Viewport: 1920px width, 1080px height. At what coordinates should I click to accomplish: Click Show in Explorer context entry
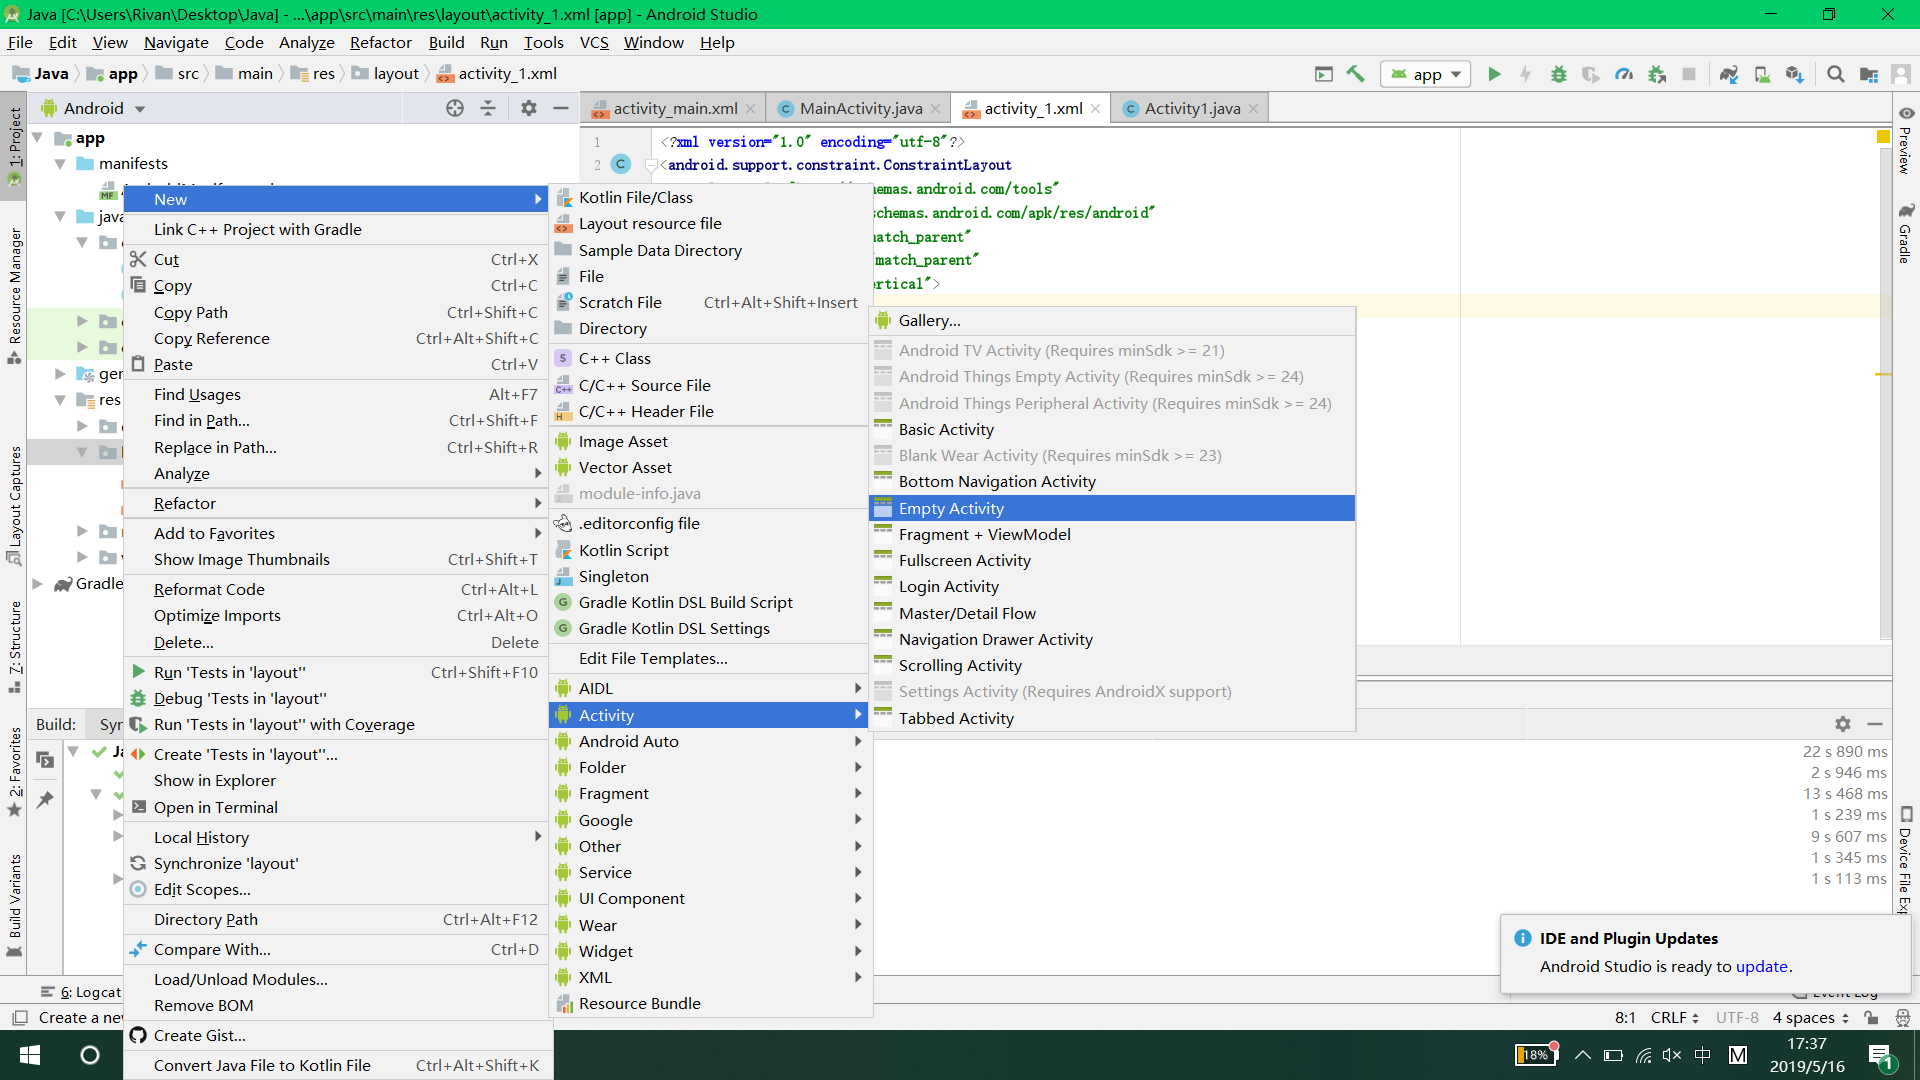click(338, 780)
